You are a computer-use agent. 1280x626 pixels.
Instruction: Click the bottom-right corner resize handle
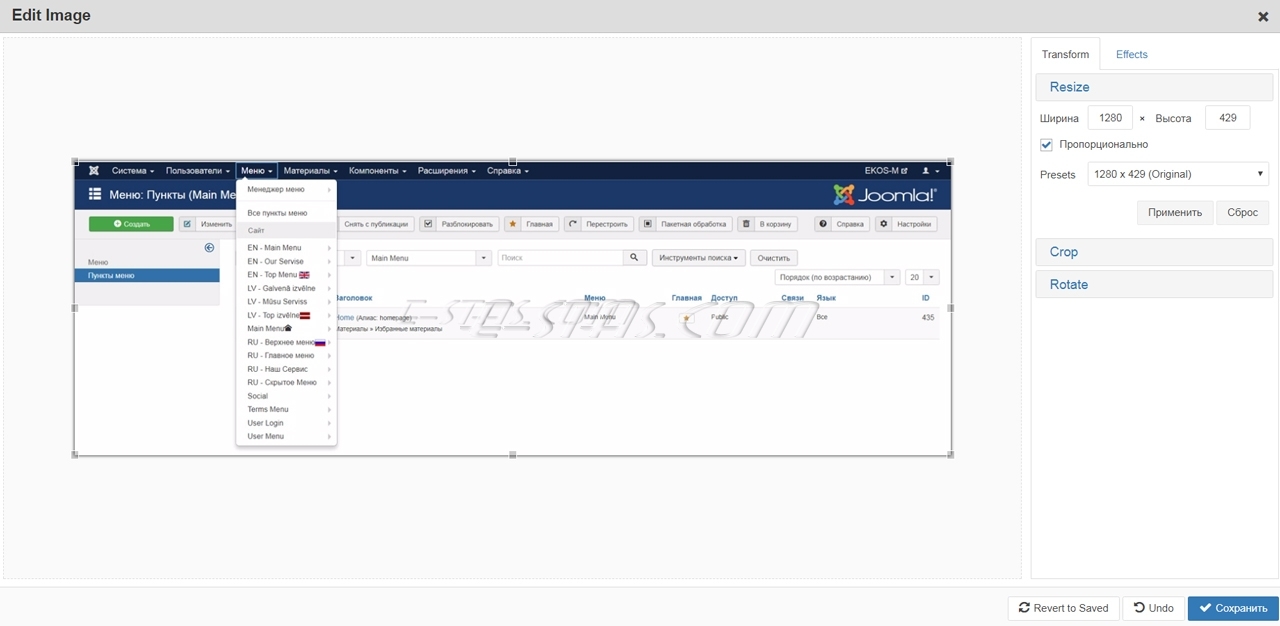pos(951,455)
